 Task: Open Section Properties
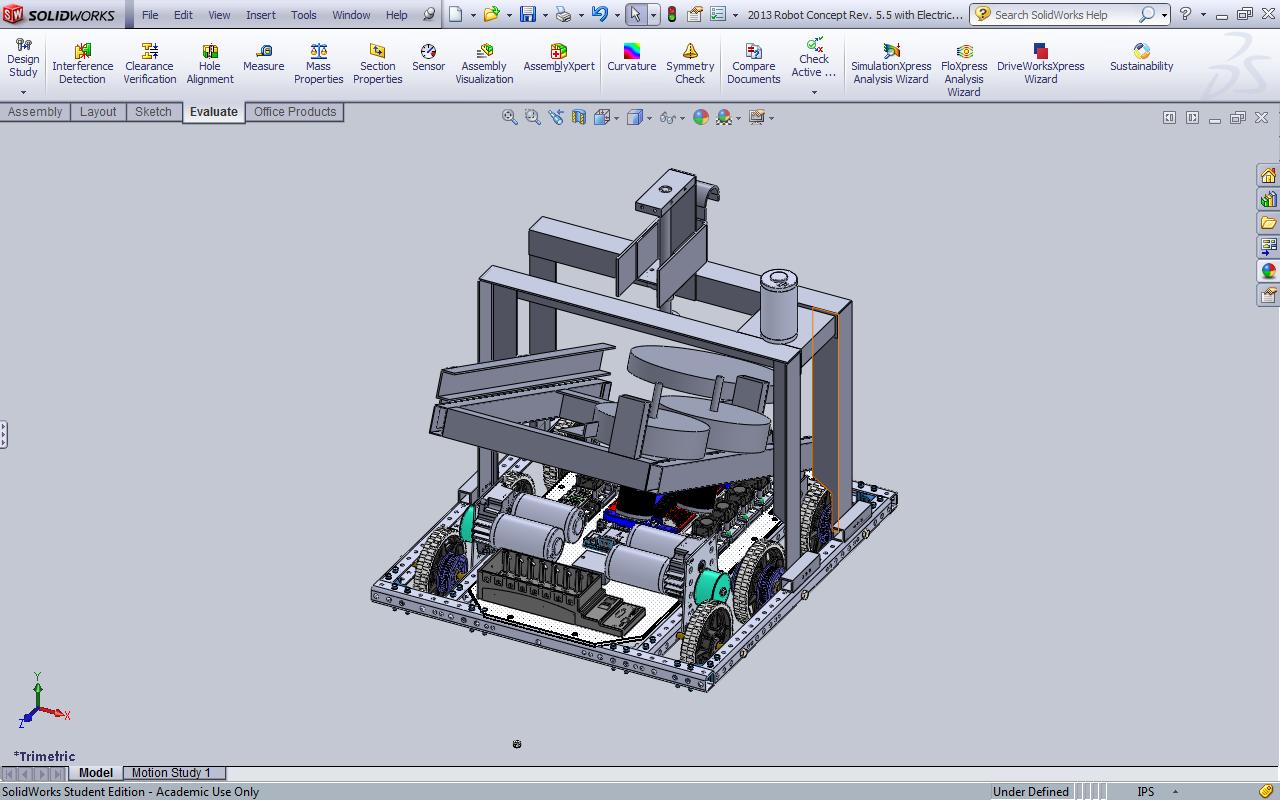377,64
